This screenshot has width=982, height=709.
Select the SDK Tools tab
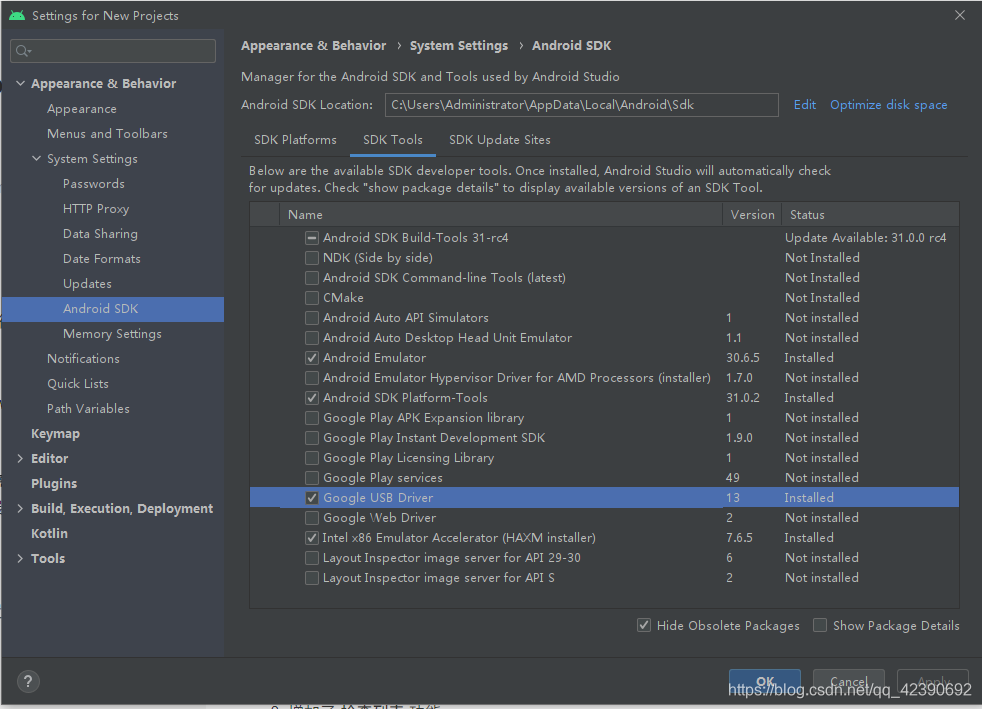tap(393, 140)
